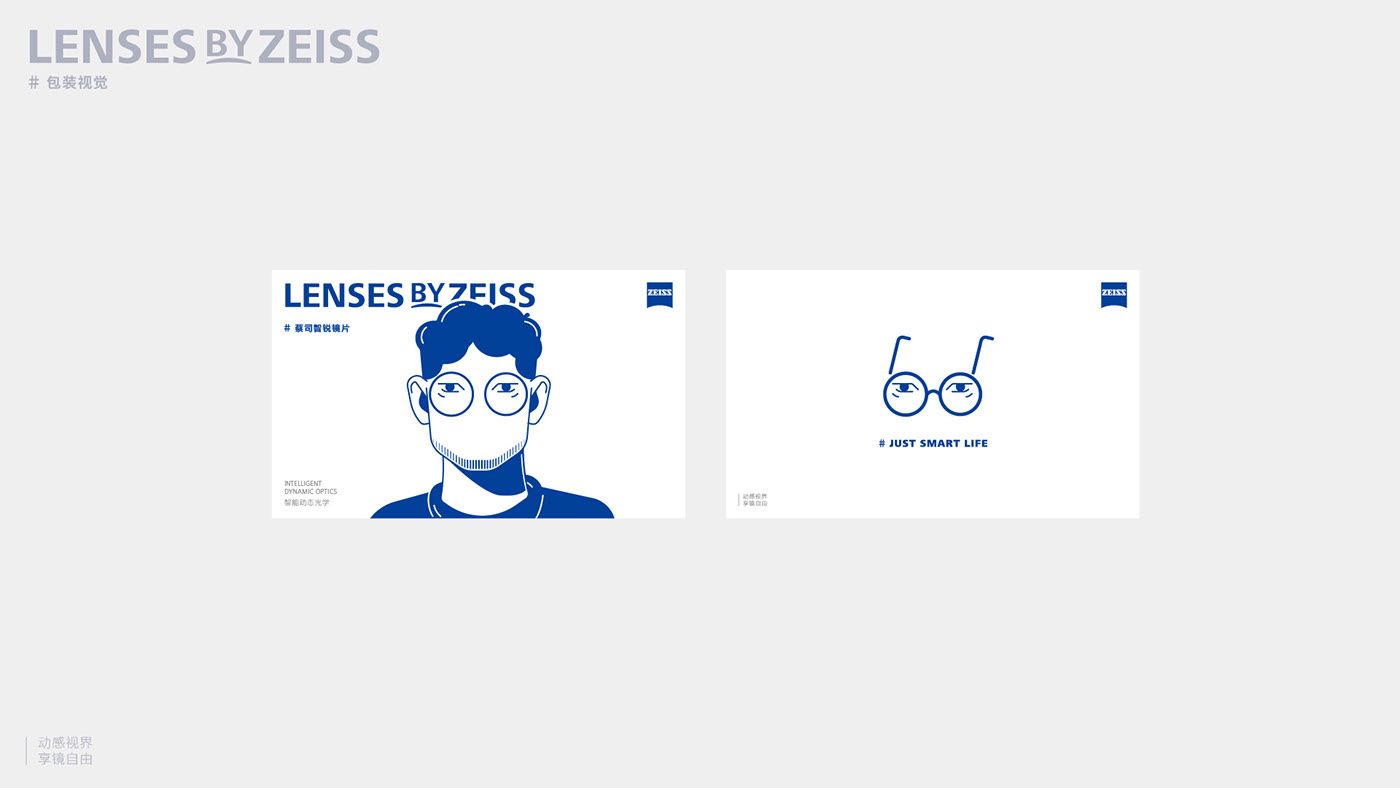Click the left temple arm of standalone glasses
This screenshot has width=1400, height=788.
[899, 353]
